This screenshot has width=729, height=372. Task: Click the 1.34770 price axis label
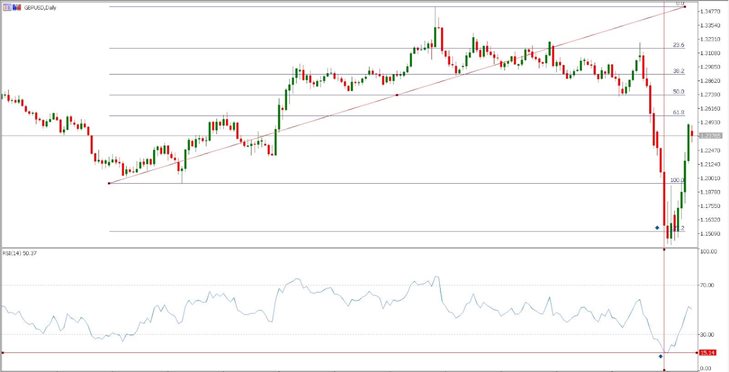tap(711, 11)
